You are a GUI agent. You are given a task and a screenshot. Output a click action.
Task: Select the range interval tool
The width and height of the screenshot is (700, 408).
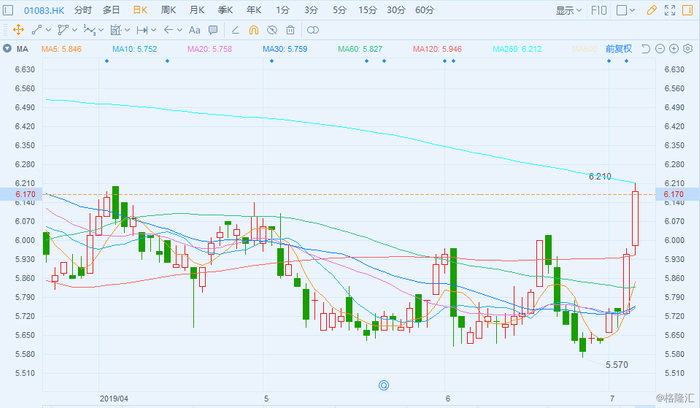click(x=142, y=30)
